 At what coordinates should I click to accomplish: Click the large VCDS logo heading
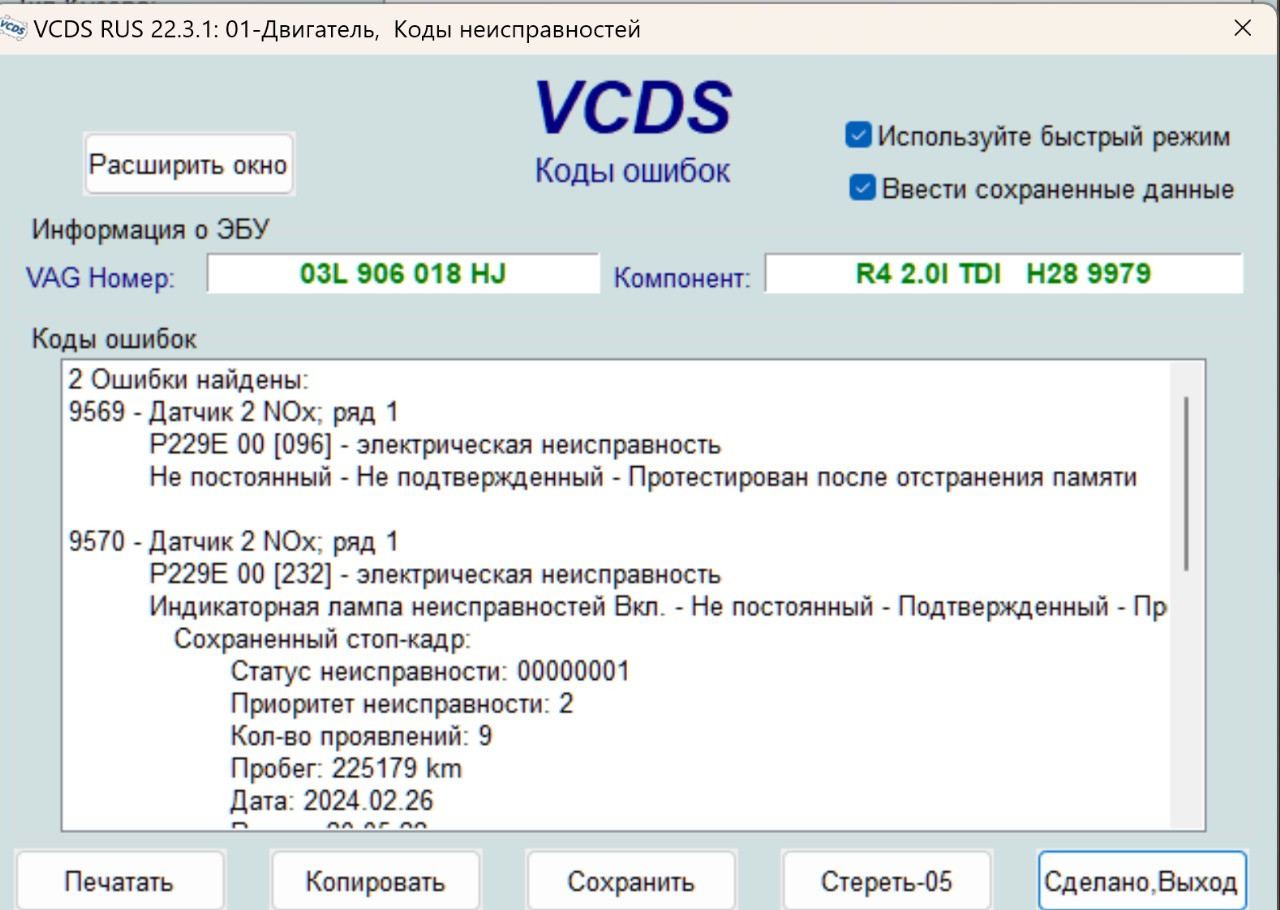(632, 108)
